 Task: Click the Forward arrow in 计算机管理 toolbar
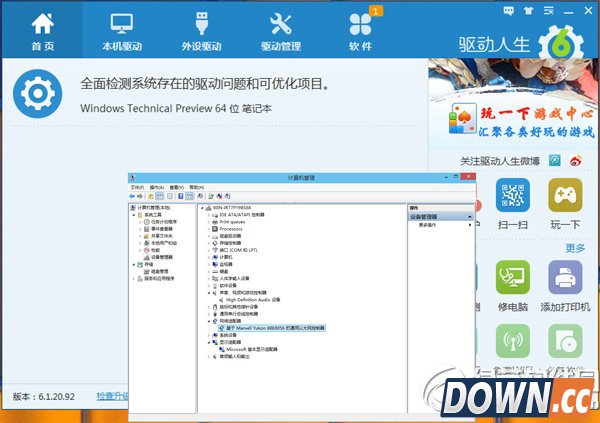click(x=140, y=196)
